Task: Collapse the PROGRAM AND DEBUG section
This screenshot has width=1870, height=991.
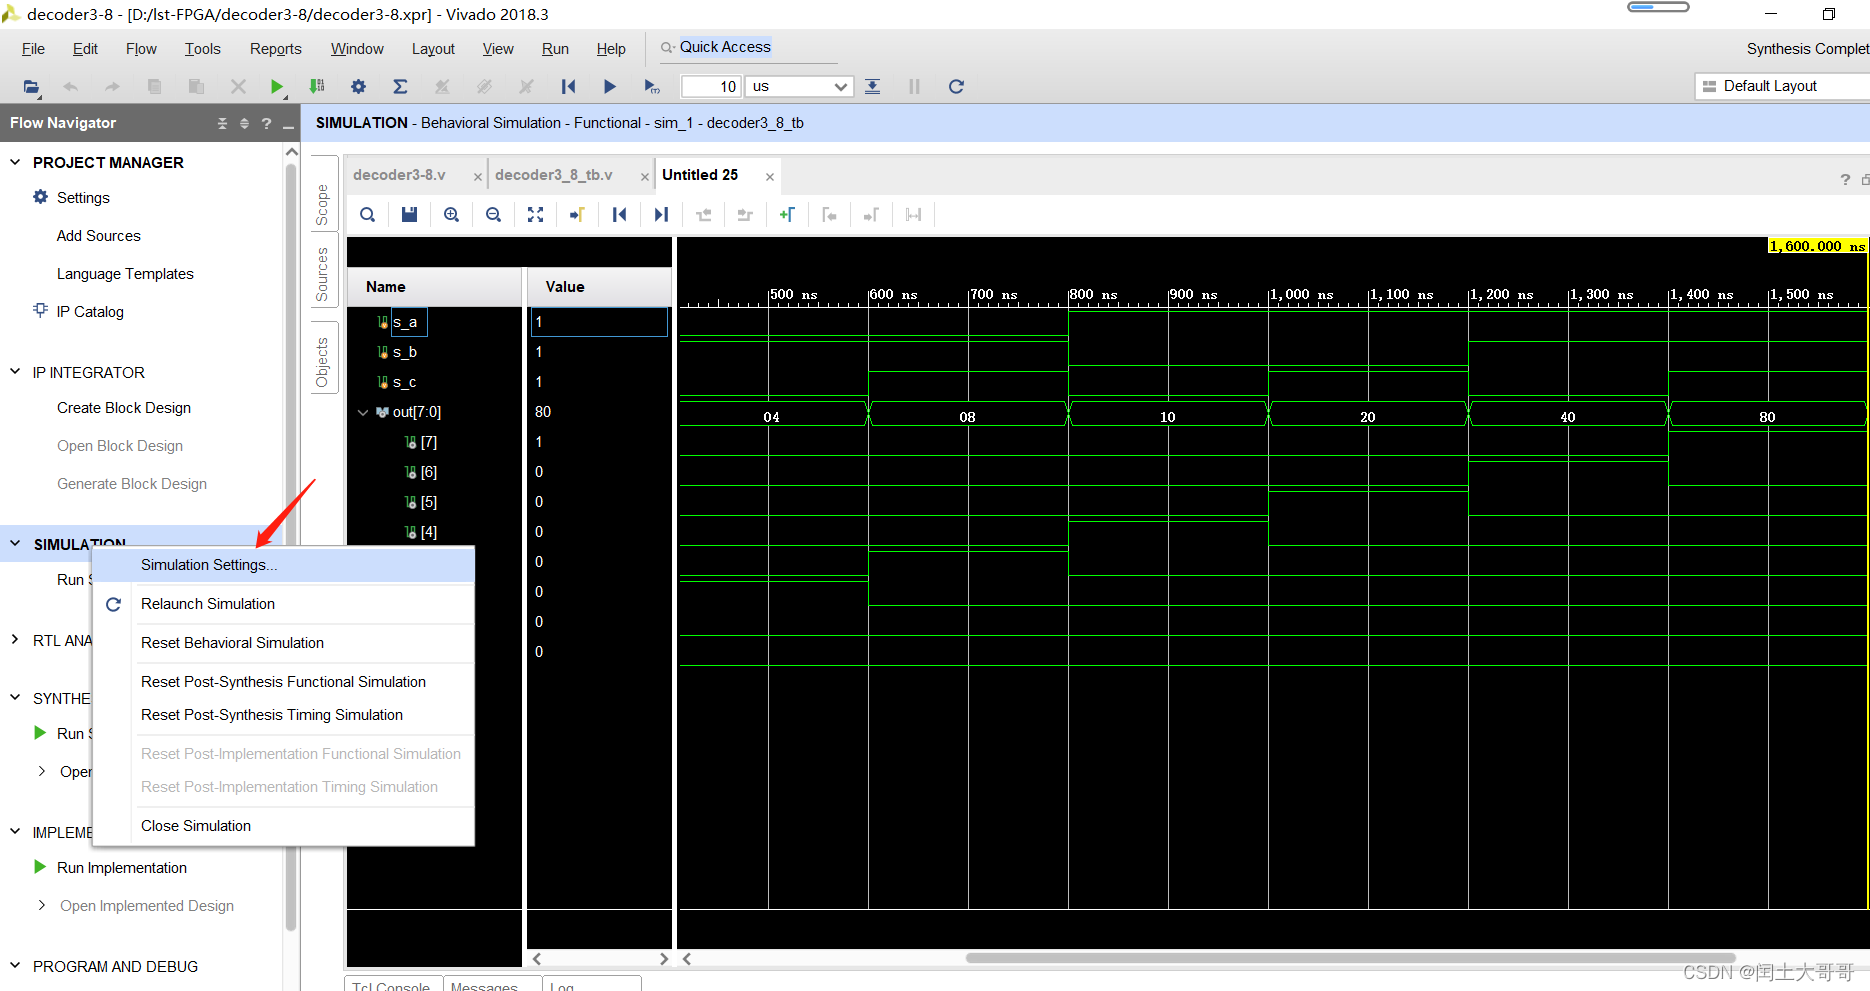Action: 15,966
